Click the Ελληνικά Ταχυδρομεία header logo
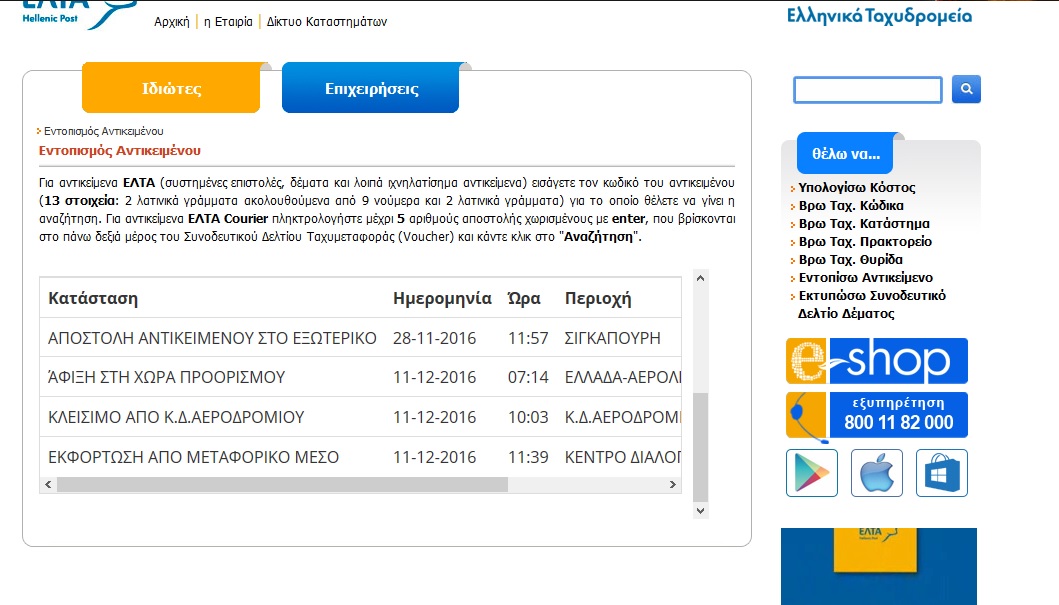The height and width of the screenshot is (605, 1059). pyautogui.click(x=879, y=14)
